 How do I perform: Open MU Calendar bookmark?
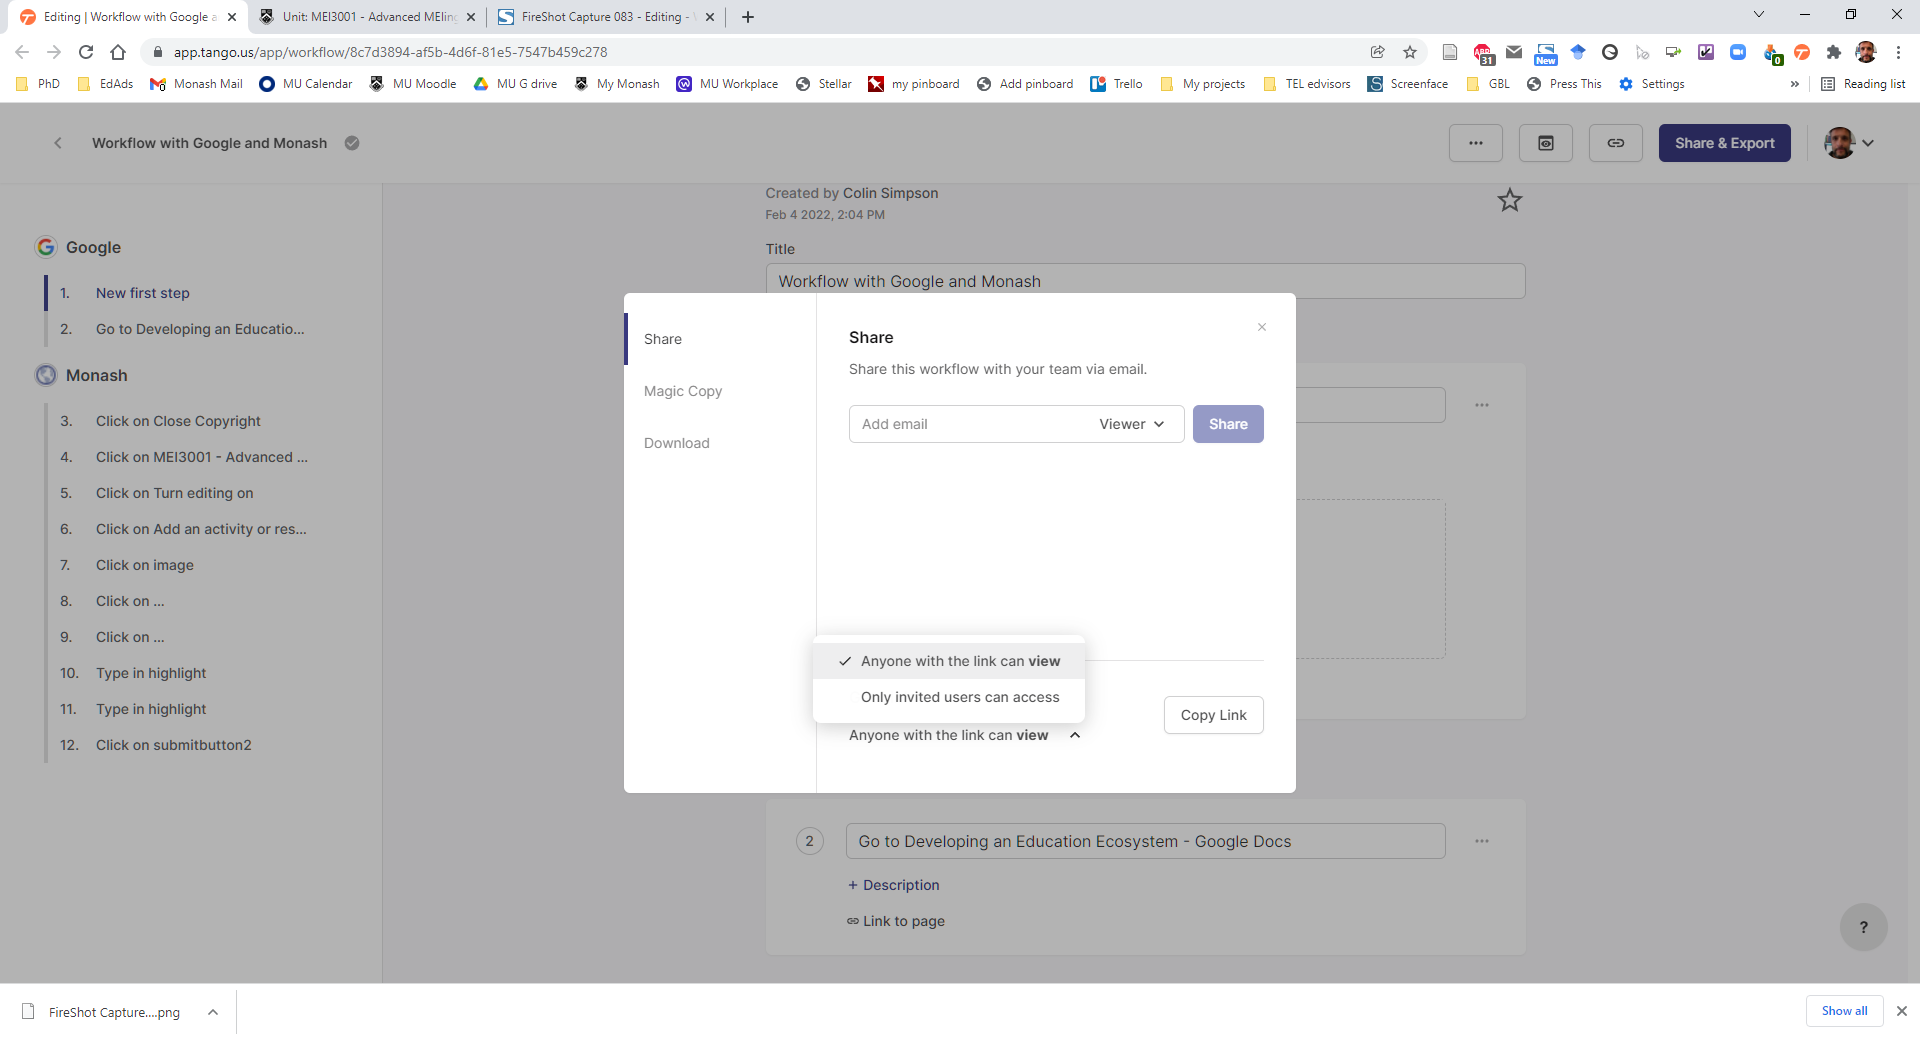click(306, 84)
